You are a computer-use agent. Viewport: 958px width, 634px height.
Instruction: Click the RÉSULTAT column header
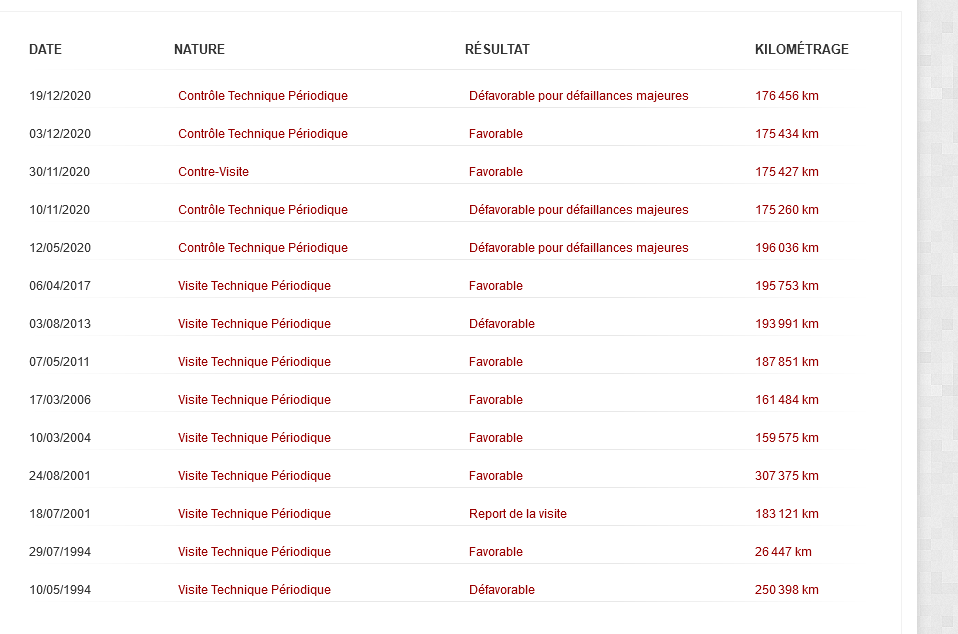497,50
